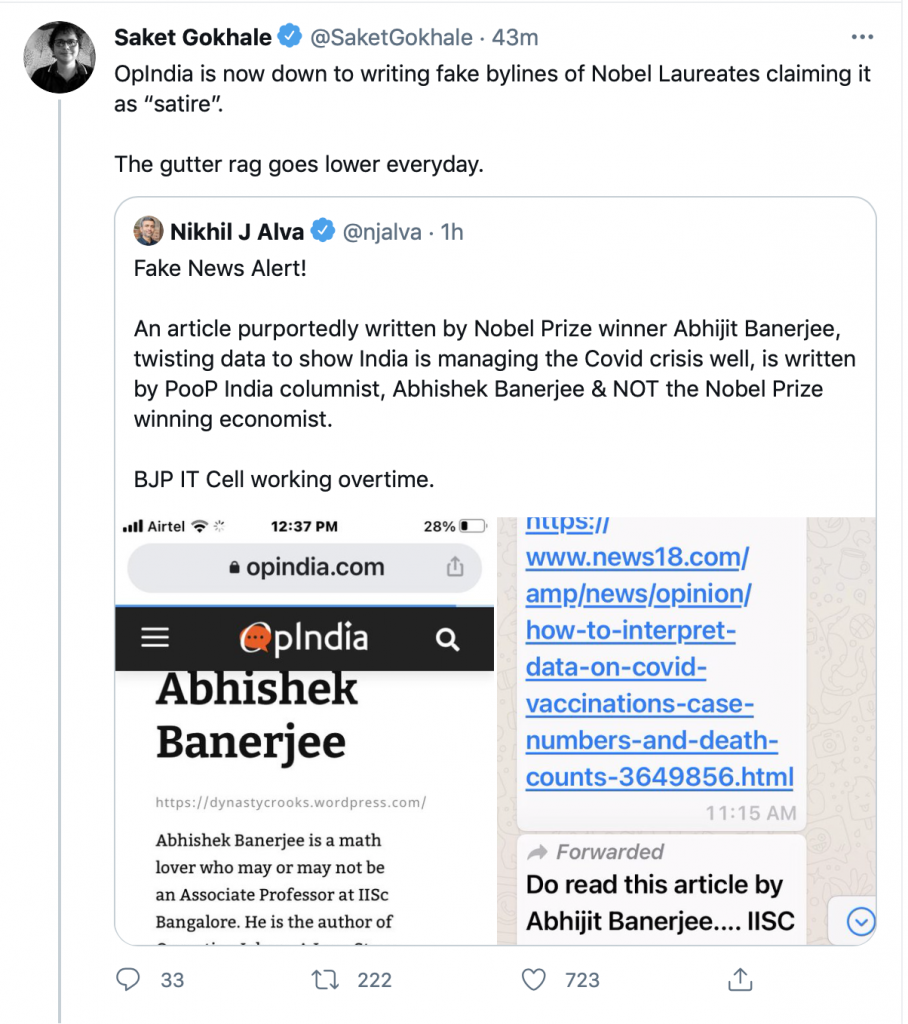Open Nikhil J Alva's quoted tweet name
This screenshot has width=908, height=1024.
[236, 232]
